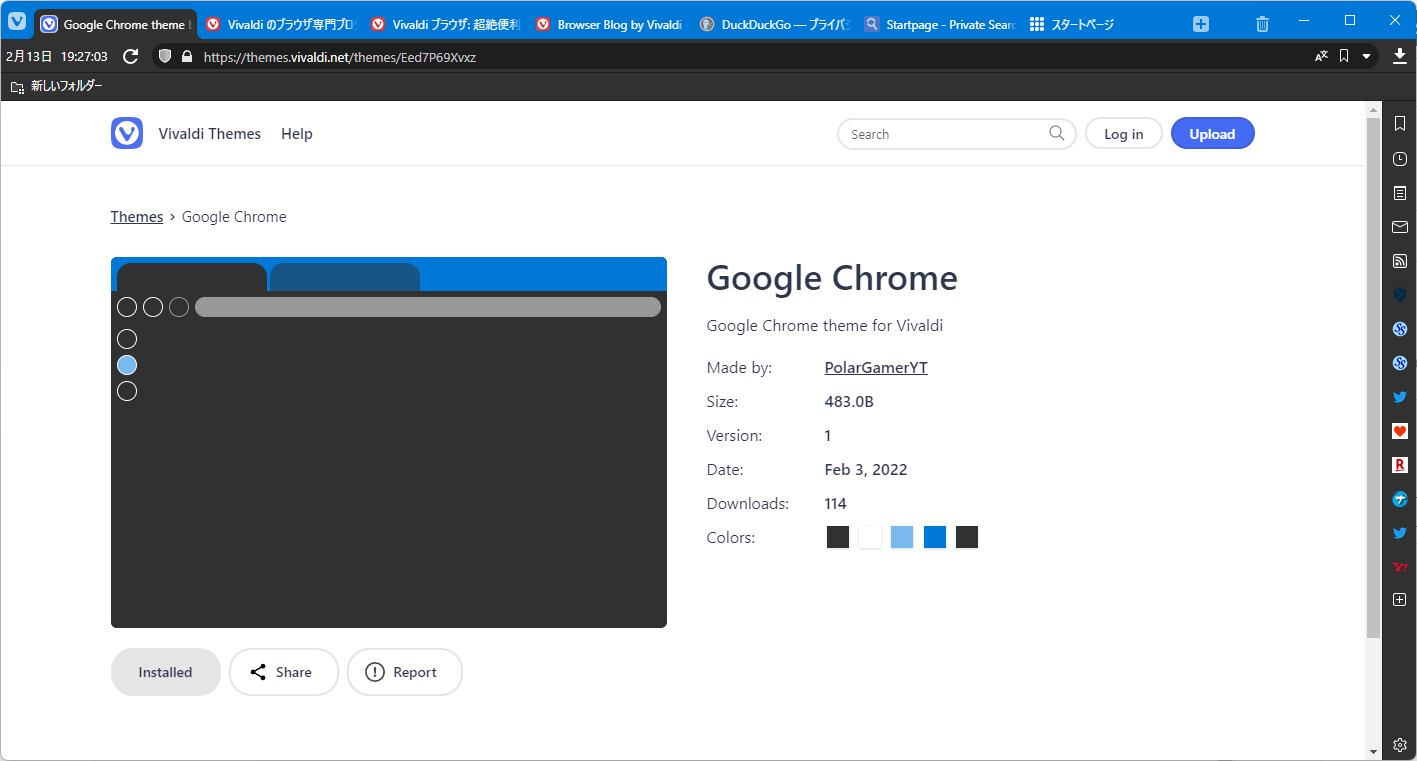Switch to the Vivaldi ブラウザ: 超絶便利 tab
This screenshot has width=1417, height=761.
(x=445, y=25)
